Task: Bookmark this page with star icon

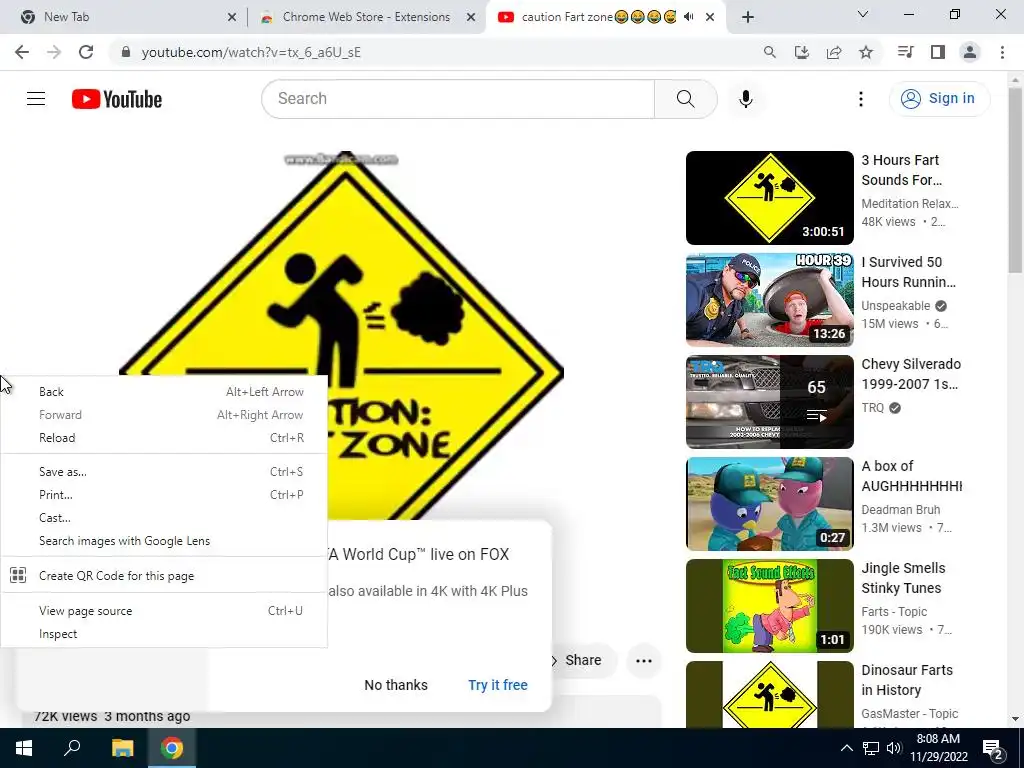Action: (866, 52)
